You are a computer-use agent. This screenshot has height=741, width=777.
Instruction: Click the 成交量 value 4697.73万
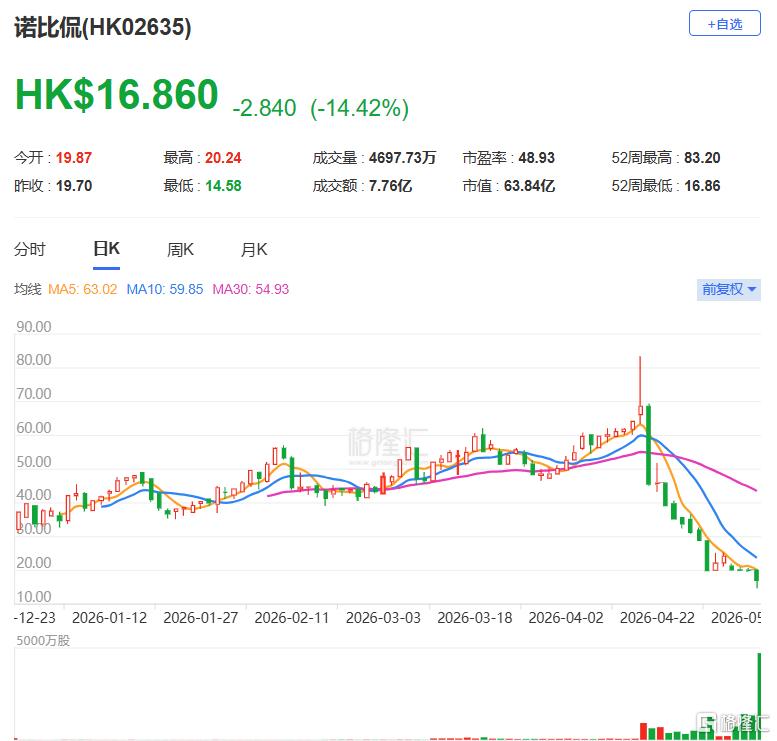click(402, 158)
